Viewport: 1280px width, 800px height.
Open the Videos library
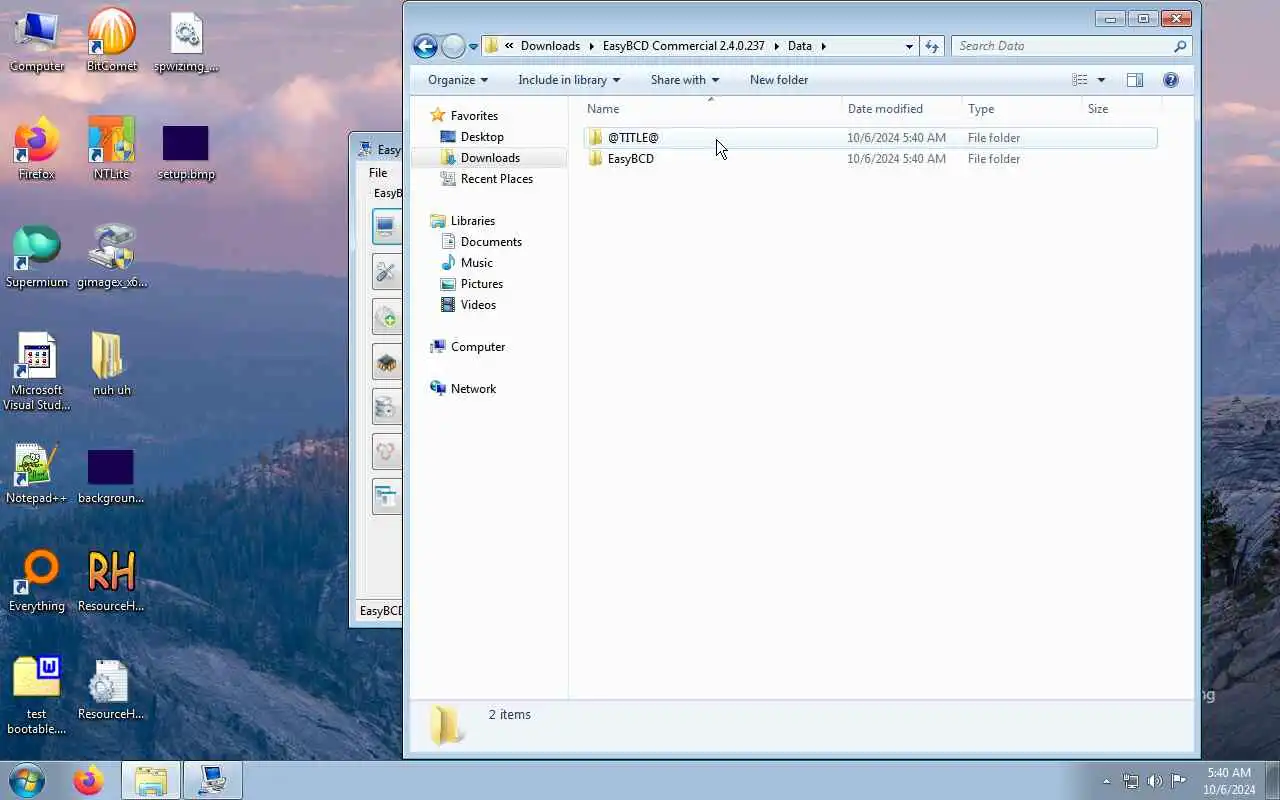(478, 305)
